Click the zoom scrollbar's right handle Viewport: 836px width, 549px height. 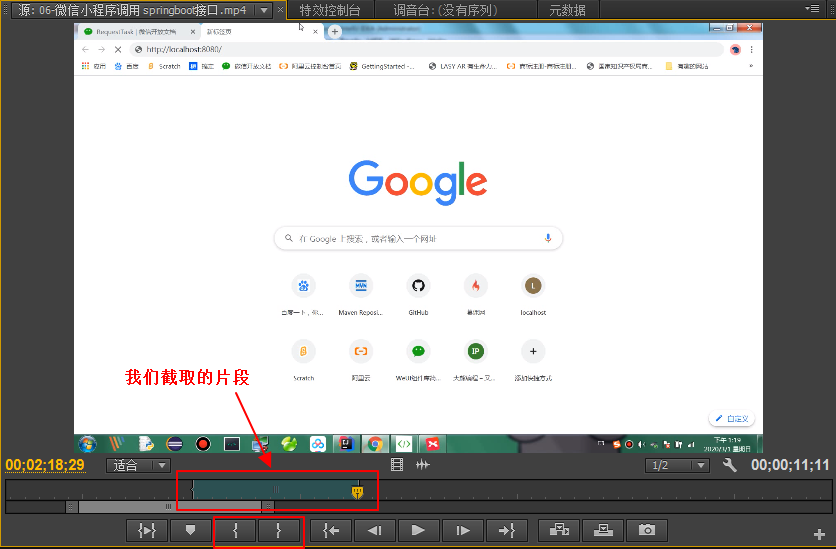[268, 506]
